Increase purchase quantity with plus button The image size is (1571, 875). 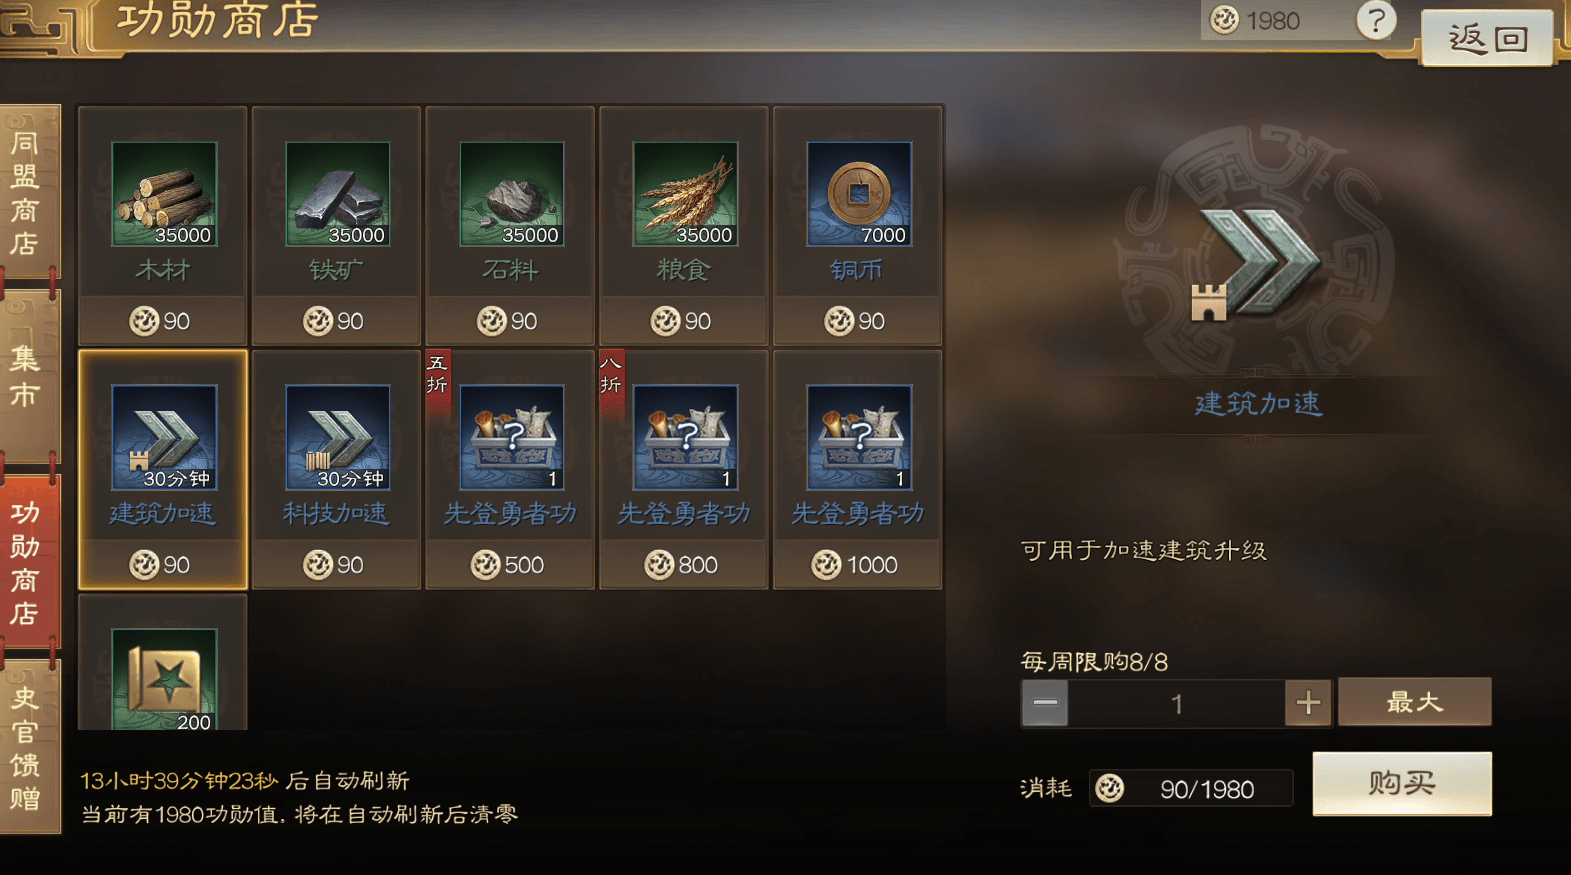click(1308, 702)
